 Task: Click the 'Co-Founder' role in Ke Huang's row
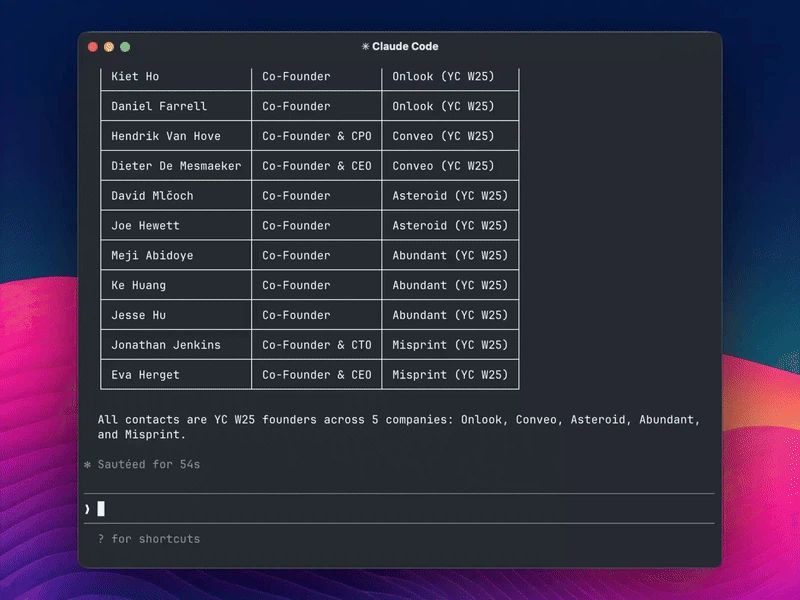click(x=296, y=285)
